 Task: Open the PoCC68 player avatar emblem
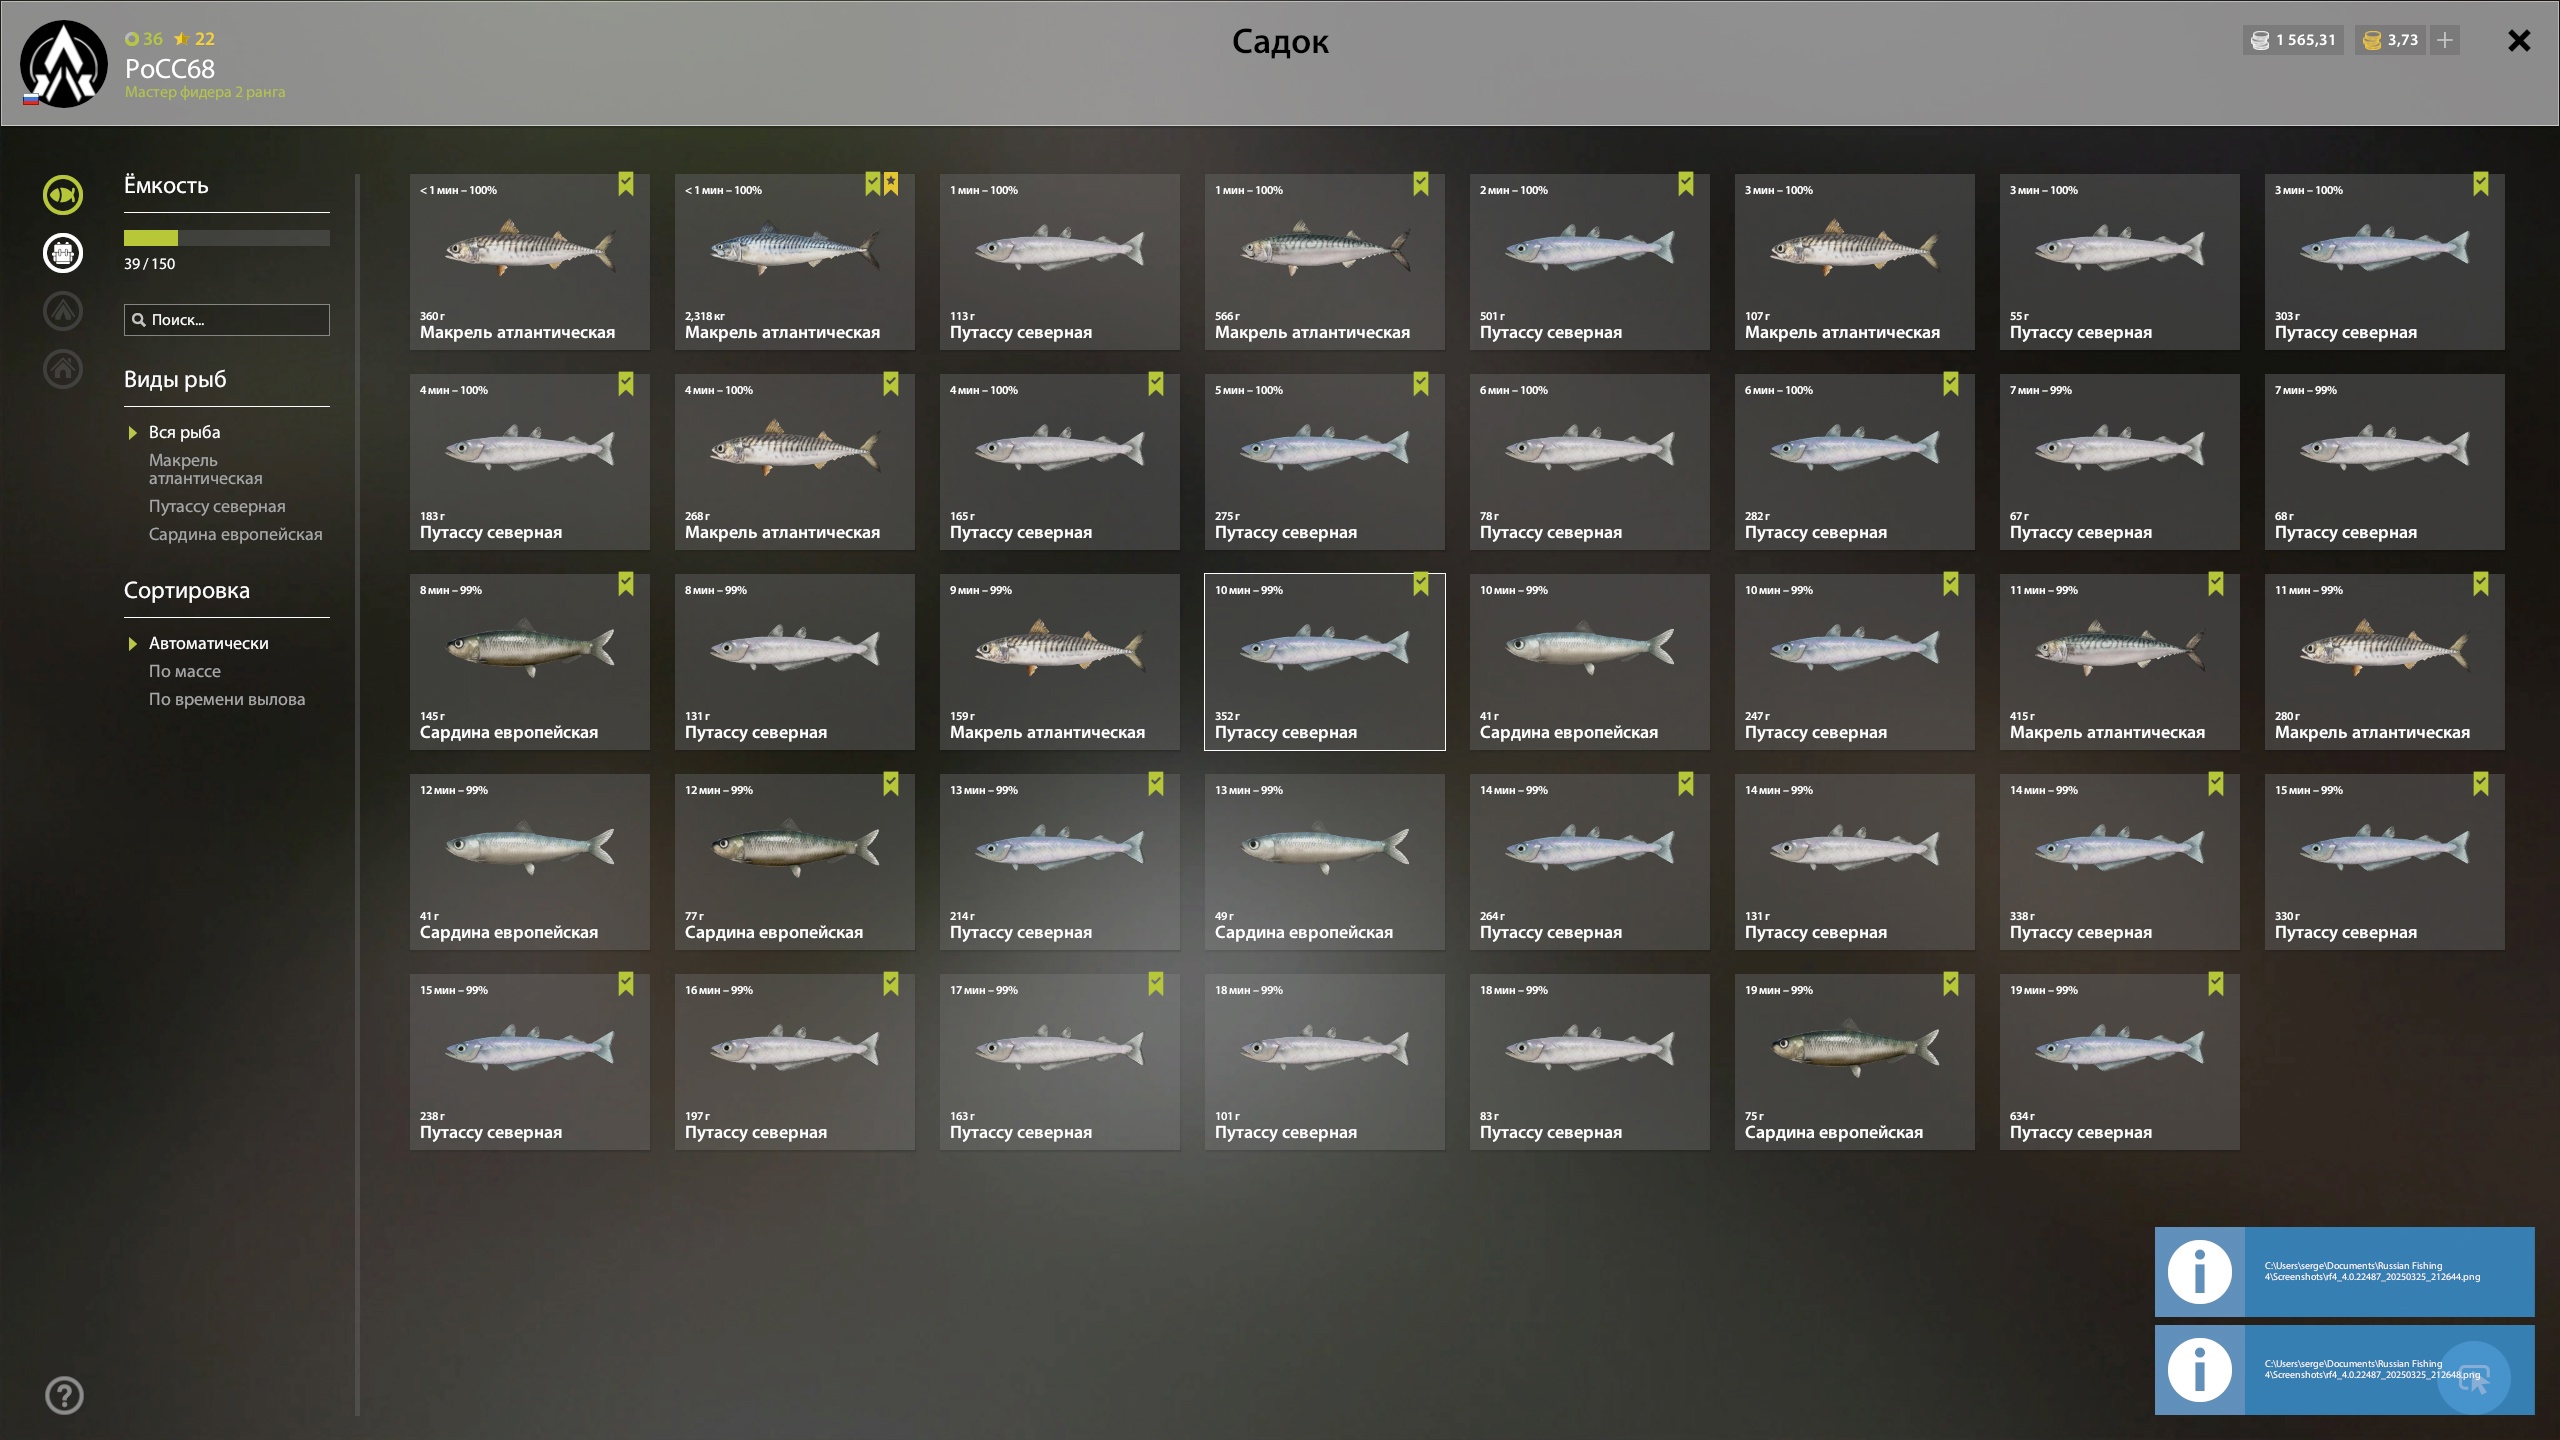point(64,64)
